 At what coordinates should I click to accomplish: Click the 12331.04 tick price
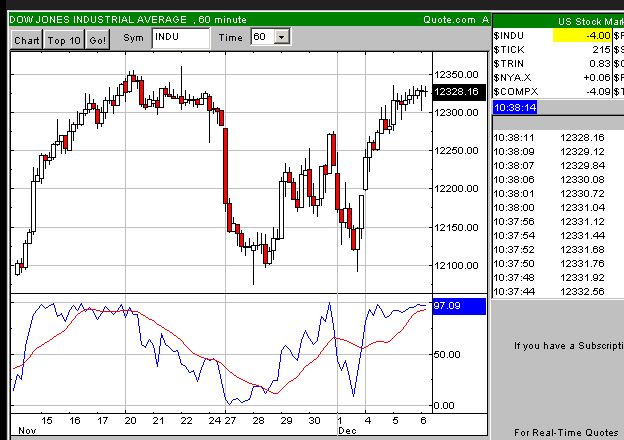582,207
